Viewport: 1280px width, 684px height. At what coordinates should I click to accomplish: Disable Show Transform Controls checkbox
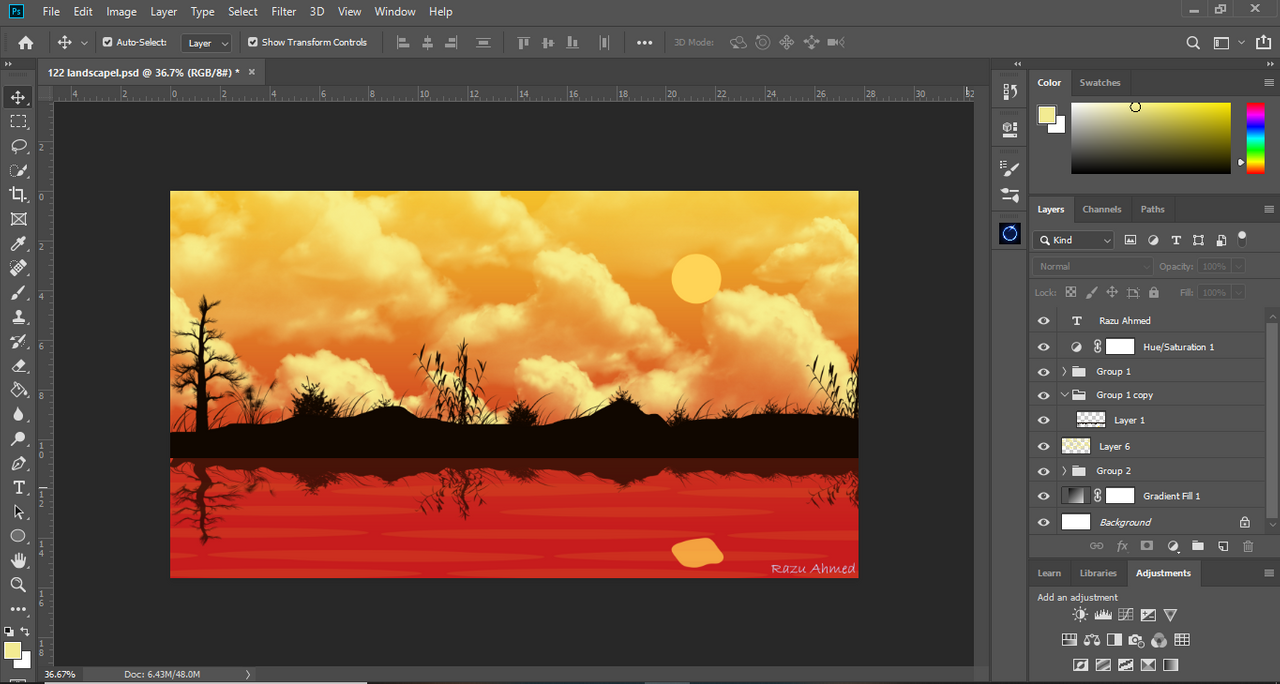(253, 42)
